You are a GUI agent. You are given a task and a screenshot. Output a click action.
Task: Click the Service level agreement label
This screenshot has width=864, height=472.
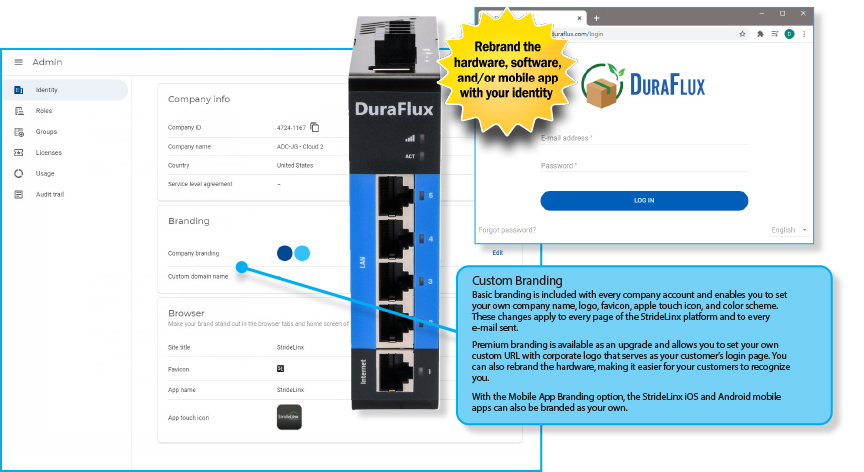[200, 184]
